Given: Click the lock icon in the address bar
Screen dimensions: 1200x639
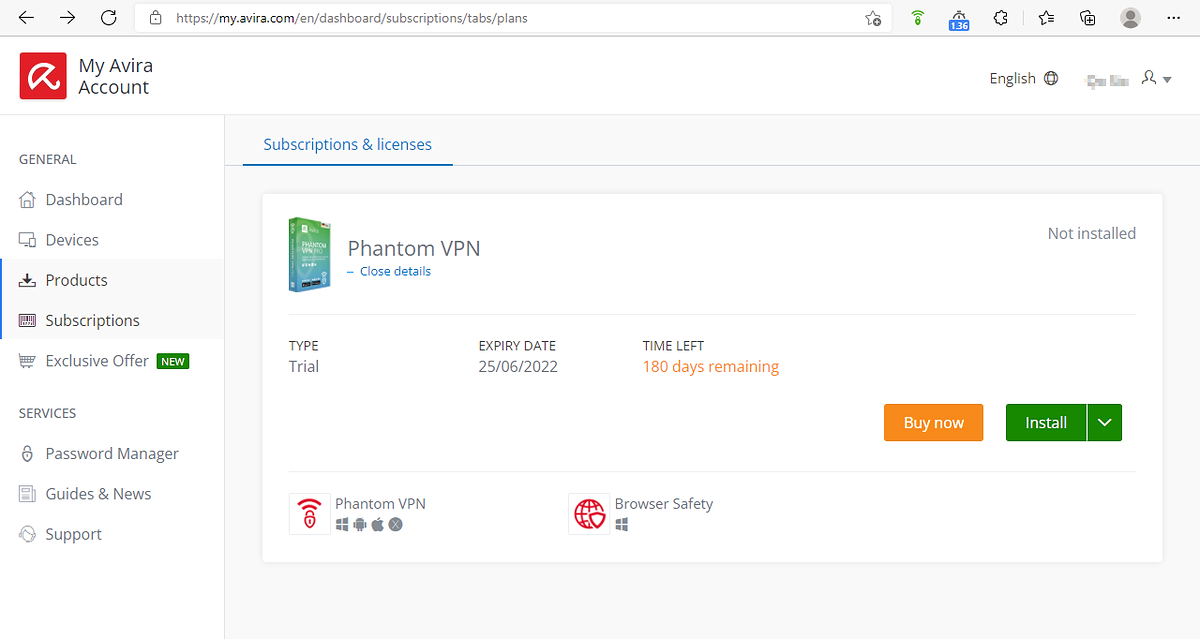Looking at the screenshot, I should 155,18.
